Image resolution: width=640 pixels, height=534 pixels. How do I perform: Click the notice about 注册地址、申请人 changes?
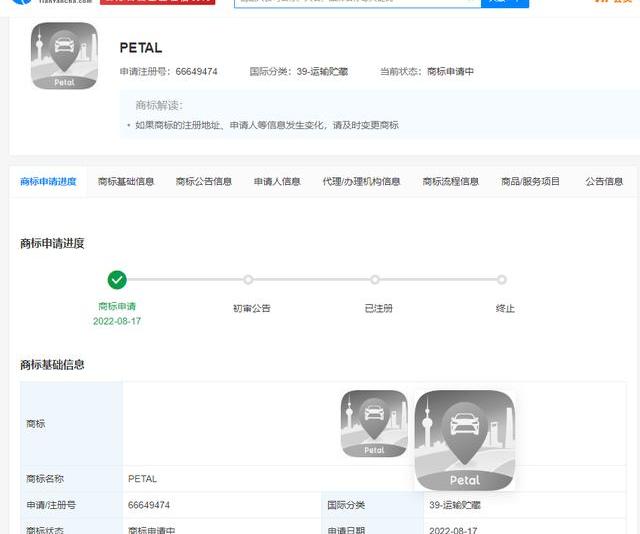(267, 125)
